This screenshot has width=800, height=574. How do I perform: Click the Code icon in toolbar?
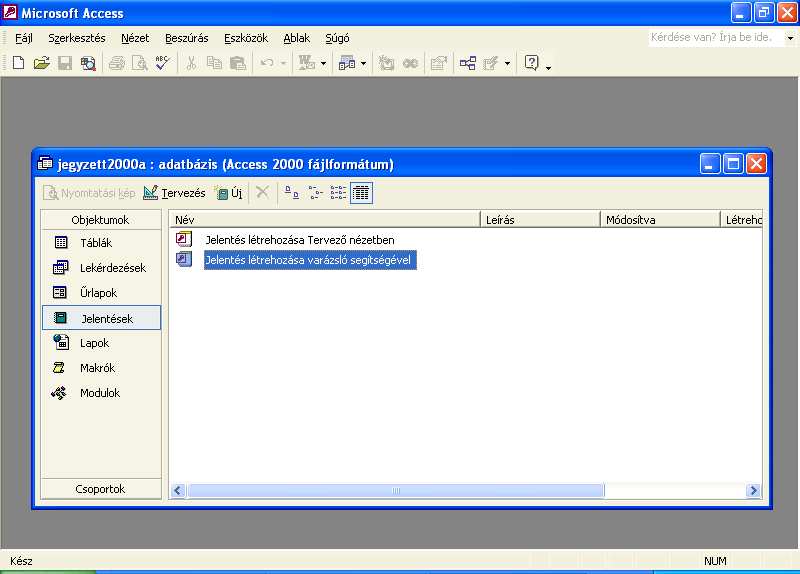coord(386,63)
